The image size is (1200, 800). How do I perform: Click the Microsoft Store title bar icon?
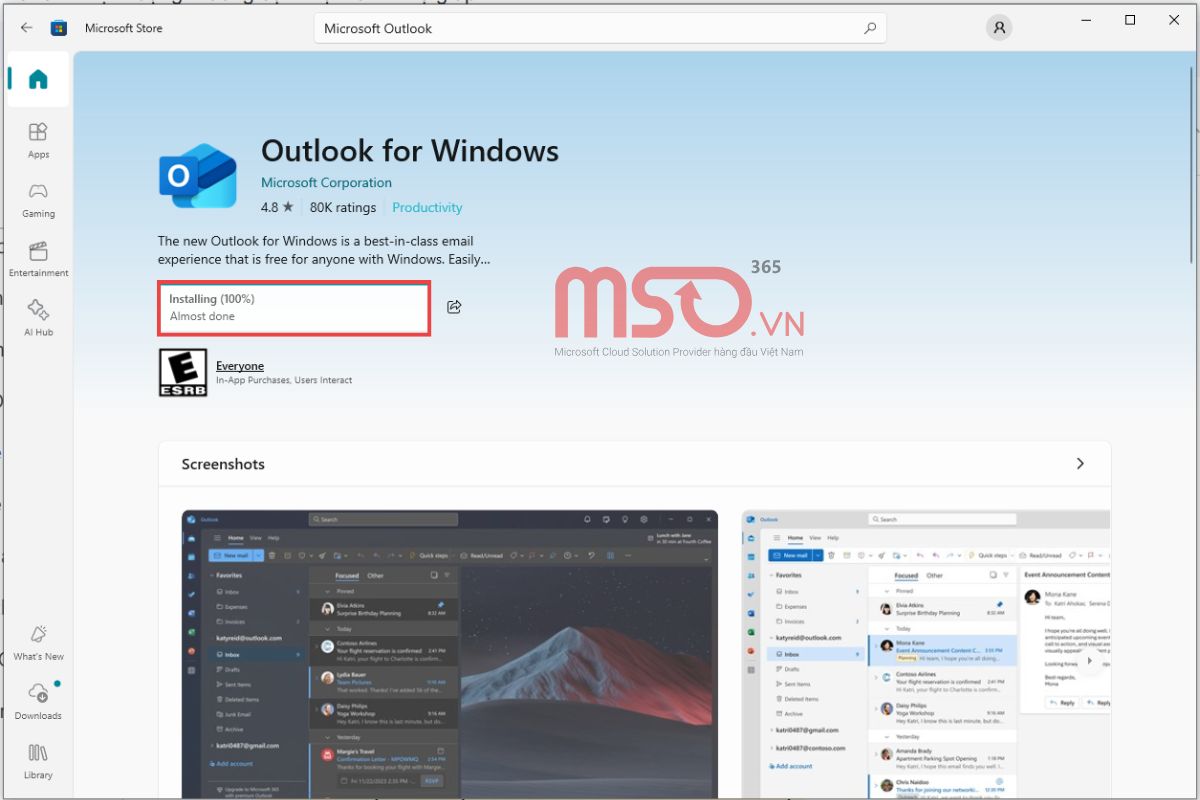[60, 28]
